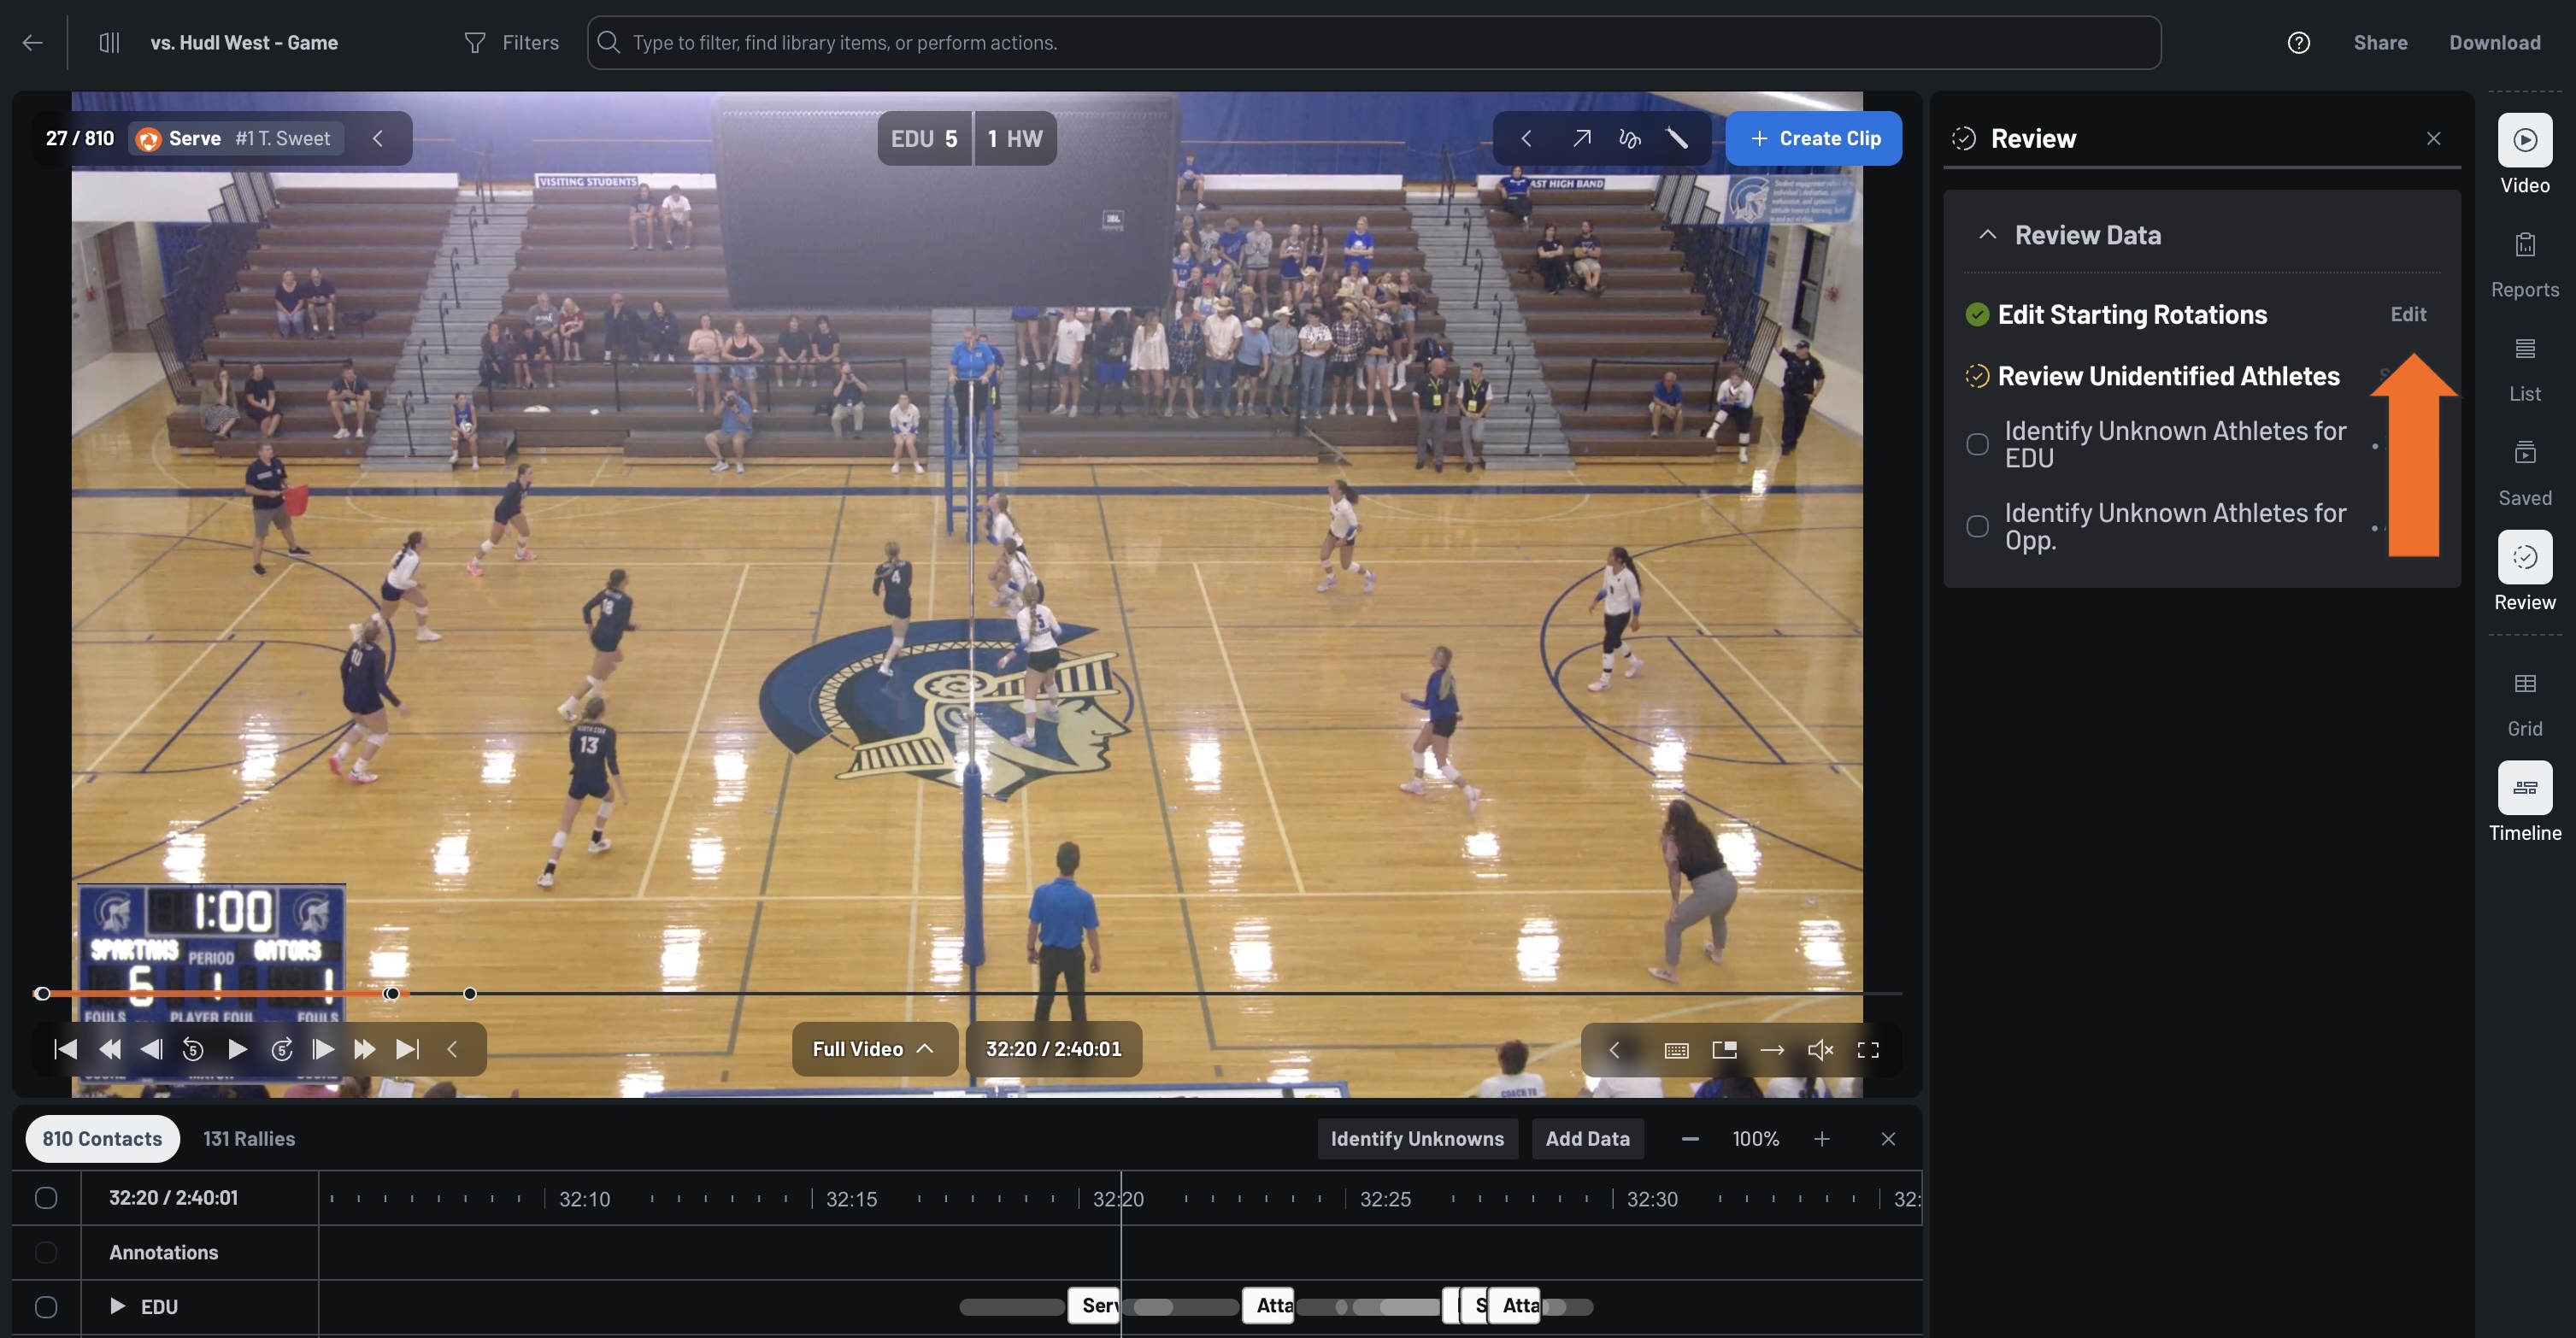The width and height of the screenshot is (2576, 1338).
Task: Rewind five seconds
Action: pos(193,1049)
